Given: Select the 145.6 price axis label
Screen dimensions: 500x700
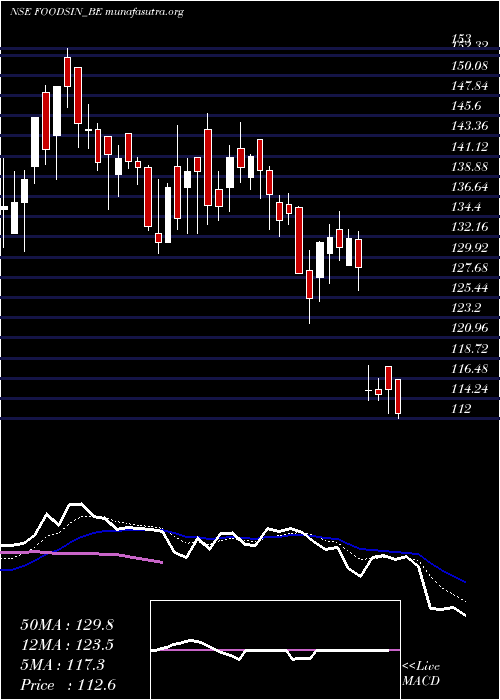Looking at the screenshot, I should tap(466, 106).
